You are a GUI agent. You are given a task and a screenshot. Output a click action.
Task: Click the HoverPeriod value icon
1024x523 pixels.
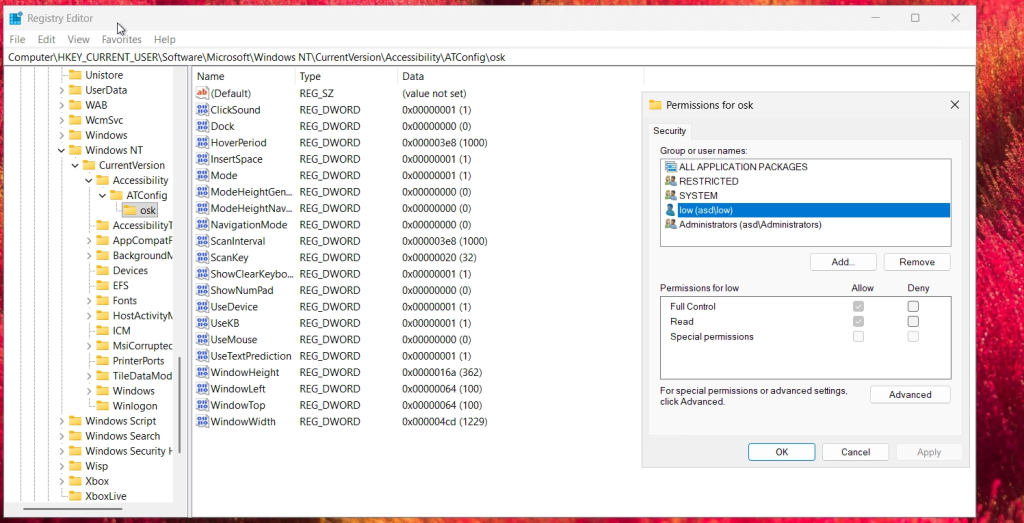(202, 143)
